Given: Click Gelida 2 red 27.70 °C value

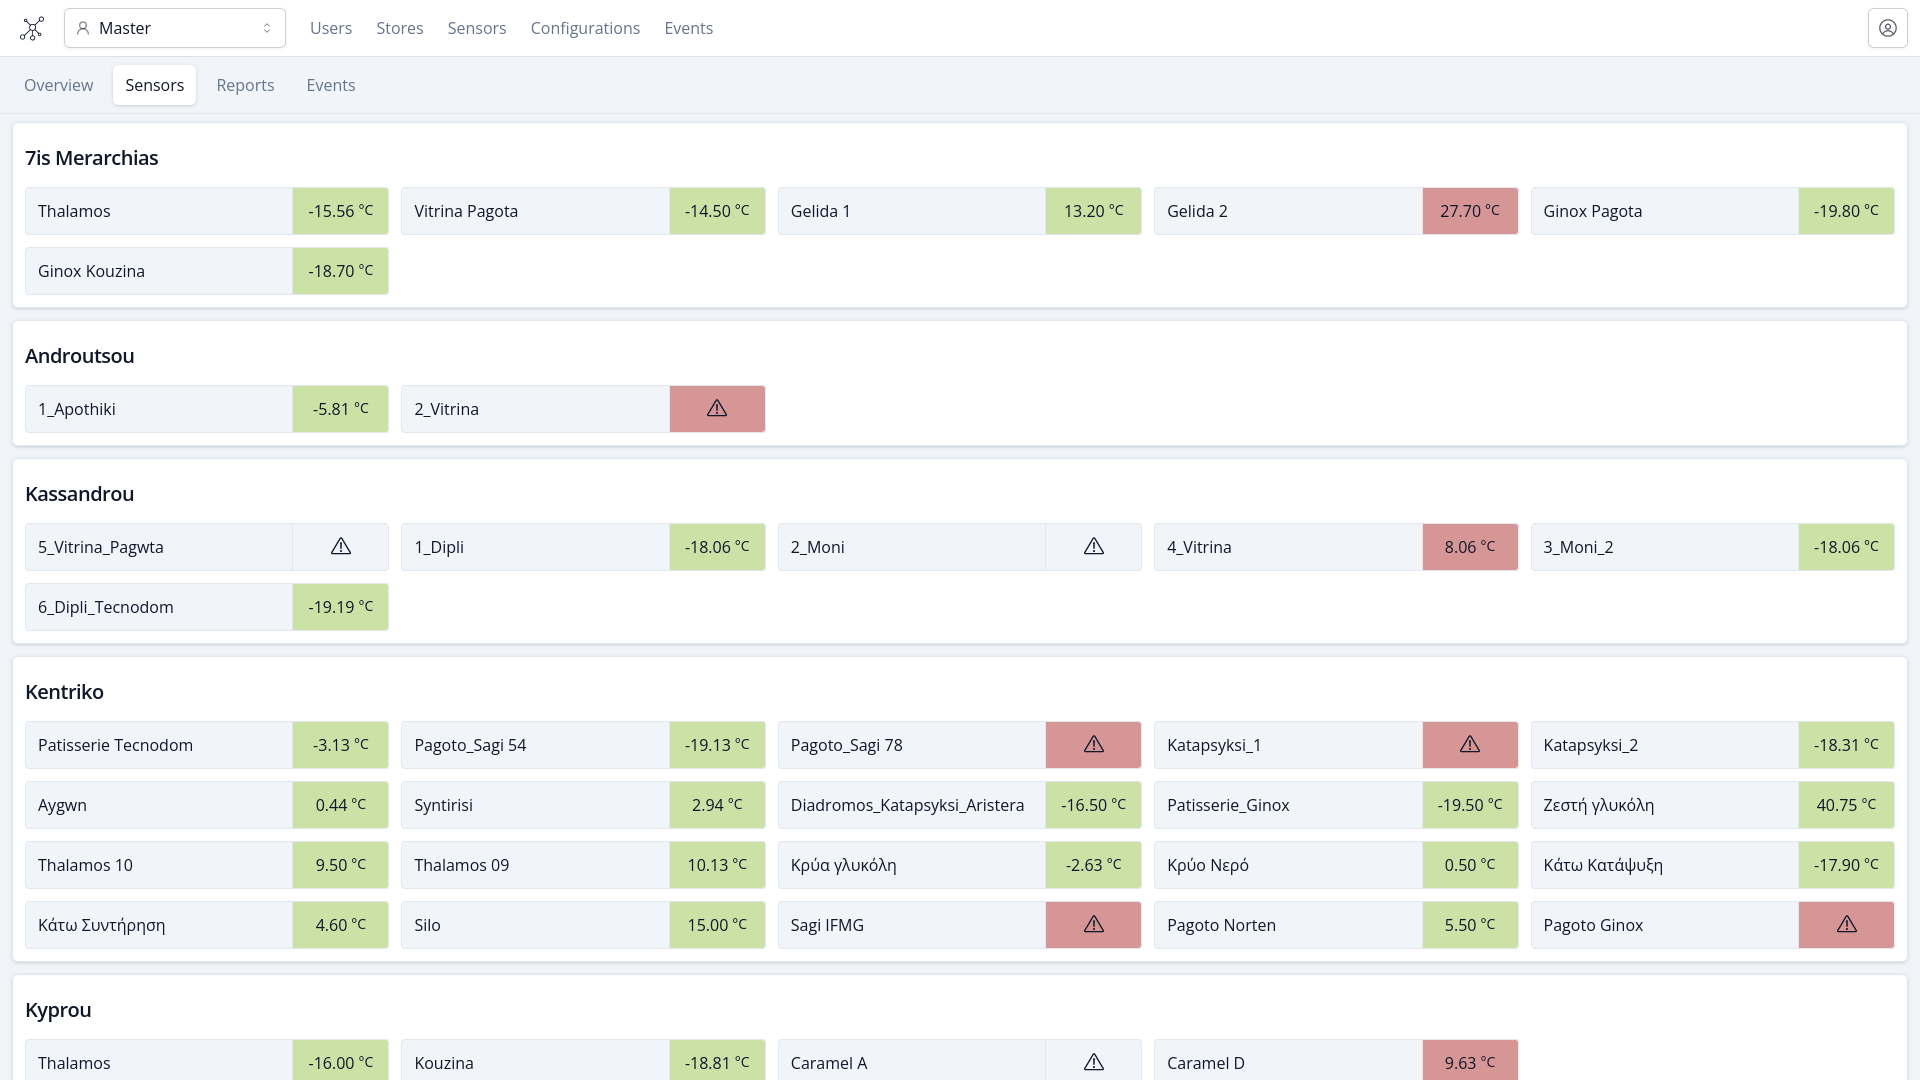Looking at the screenshot, I should 1470,211.
